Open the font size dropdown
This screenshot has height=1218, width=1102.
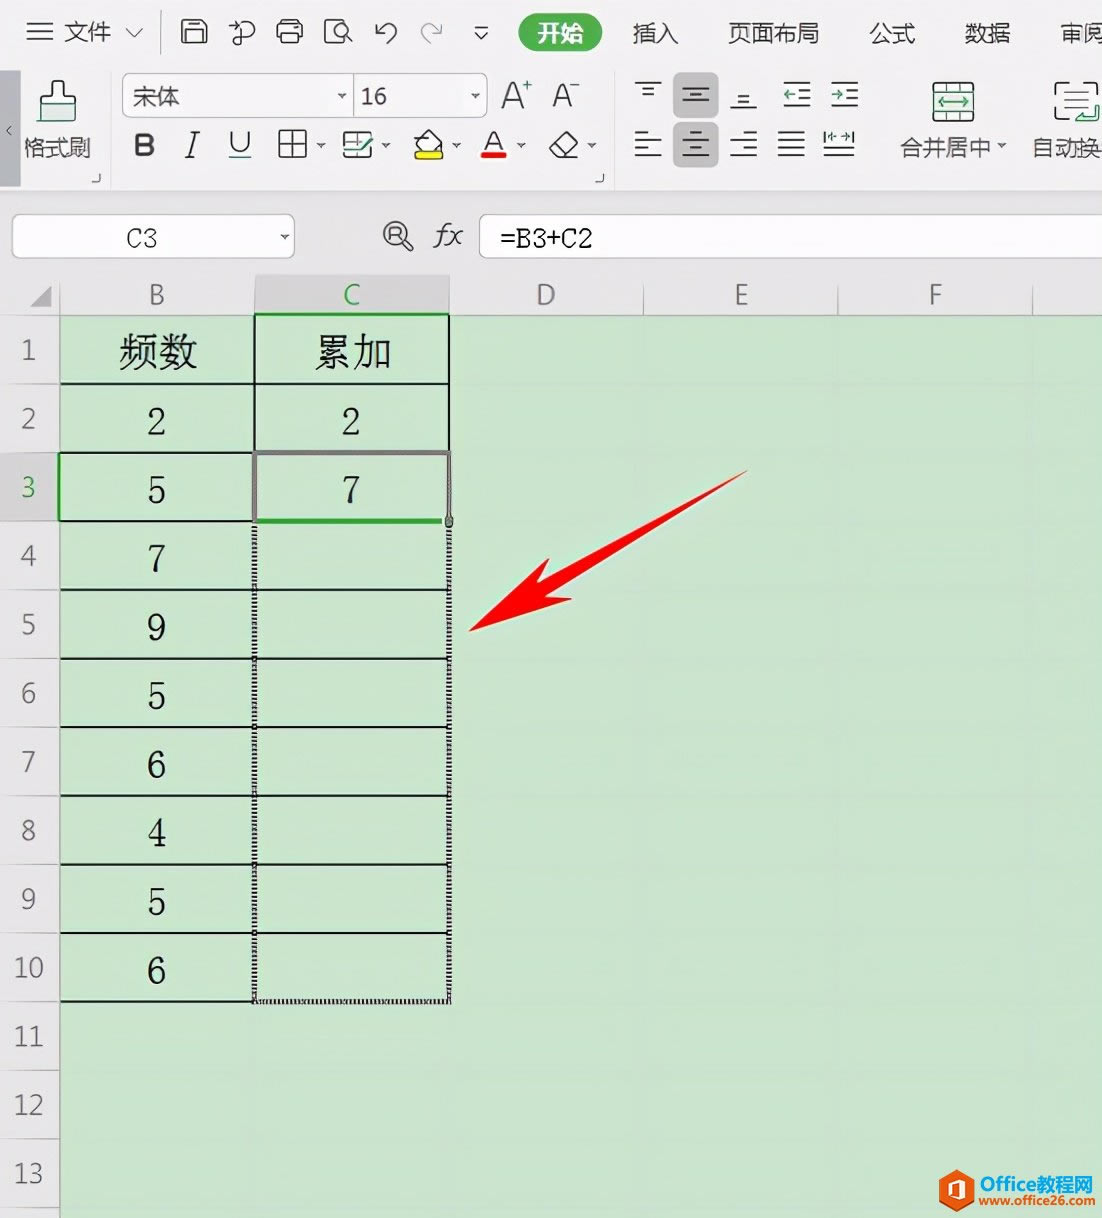point(476,96)
